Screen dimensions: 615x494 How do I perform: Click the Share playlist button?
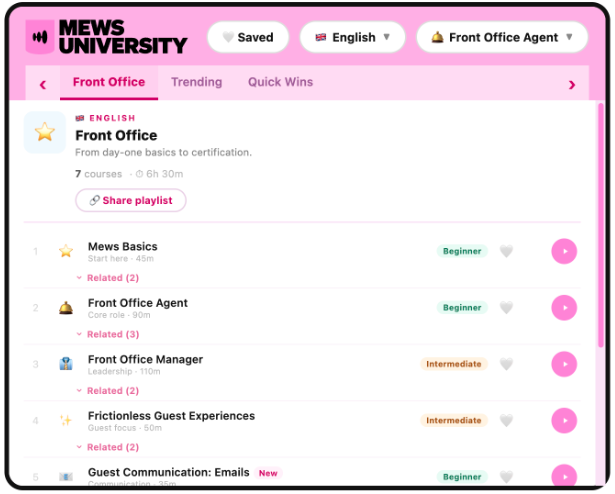(131, 200)
